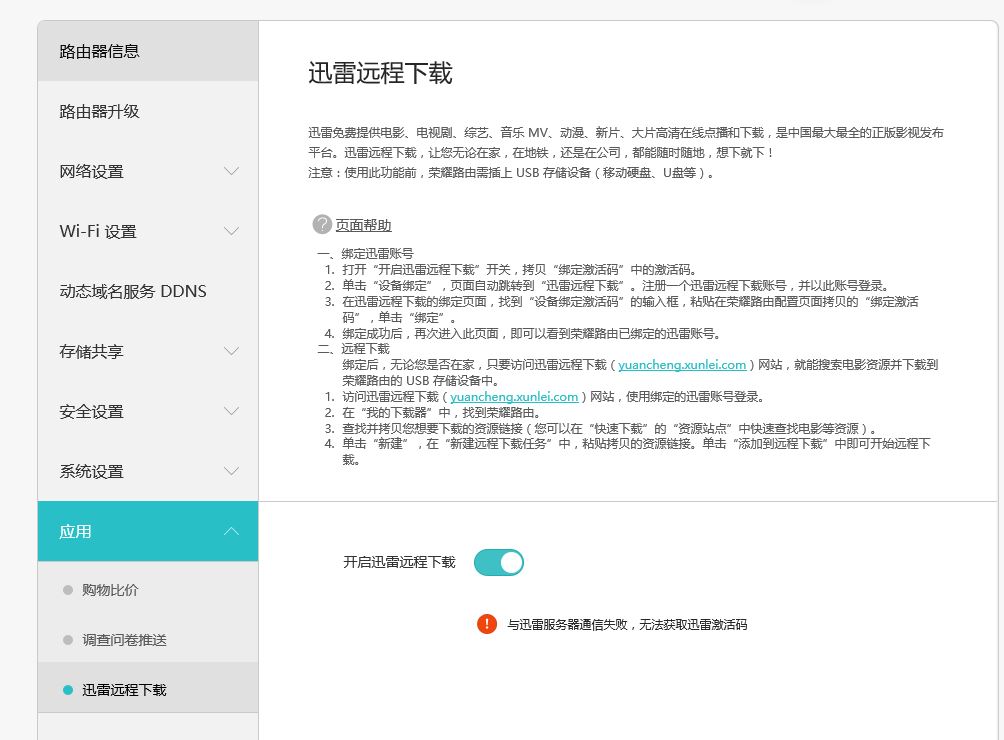Click the red exclamation error icon
Screen dimensions: 1004x740
tap(487, 623)
